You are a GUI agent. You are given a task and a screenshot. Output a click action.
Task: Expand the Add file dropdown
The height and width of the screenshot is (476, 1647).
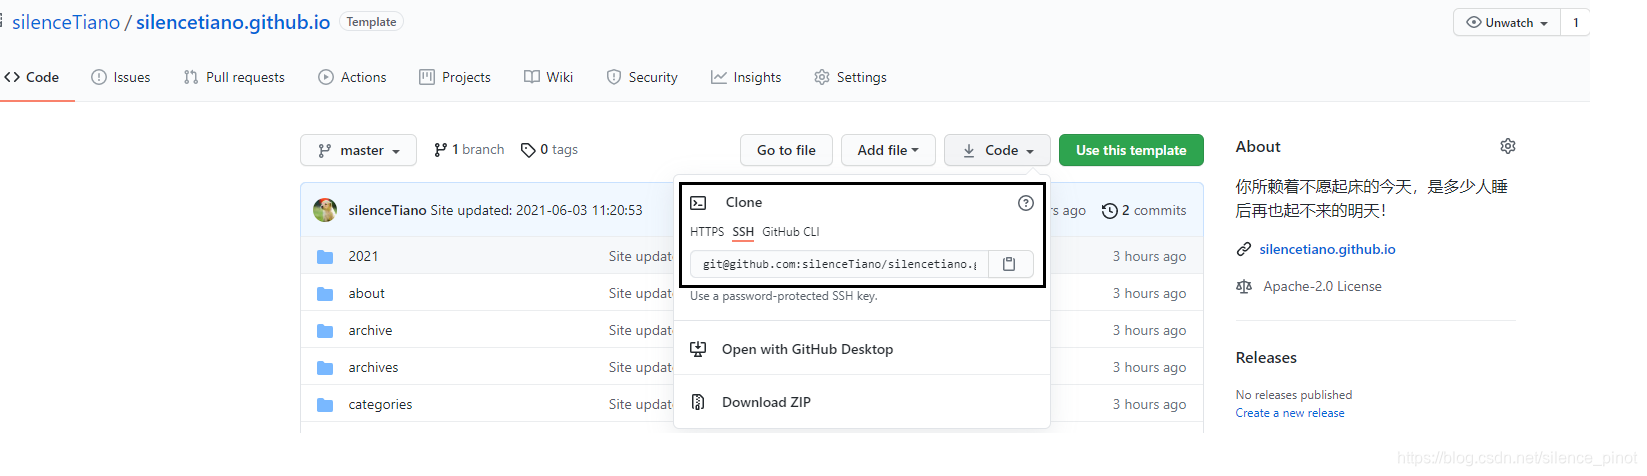point(888,150)
